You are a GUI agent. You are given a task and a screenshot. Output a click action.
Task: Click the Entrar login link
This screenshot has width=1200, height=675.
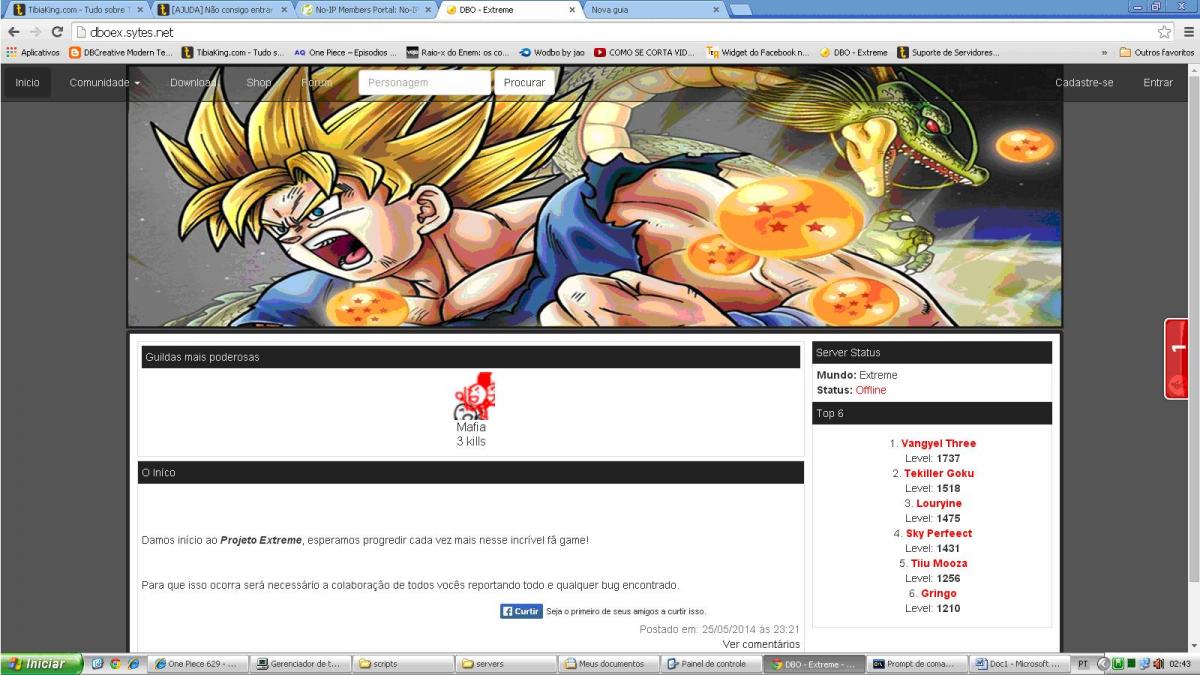click(1158, 82)
